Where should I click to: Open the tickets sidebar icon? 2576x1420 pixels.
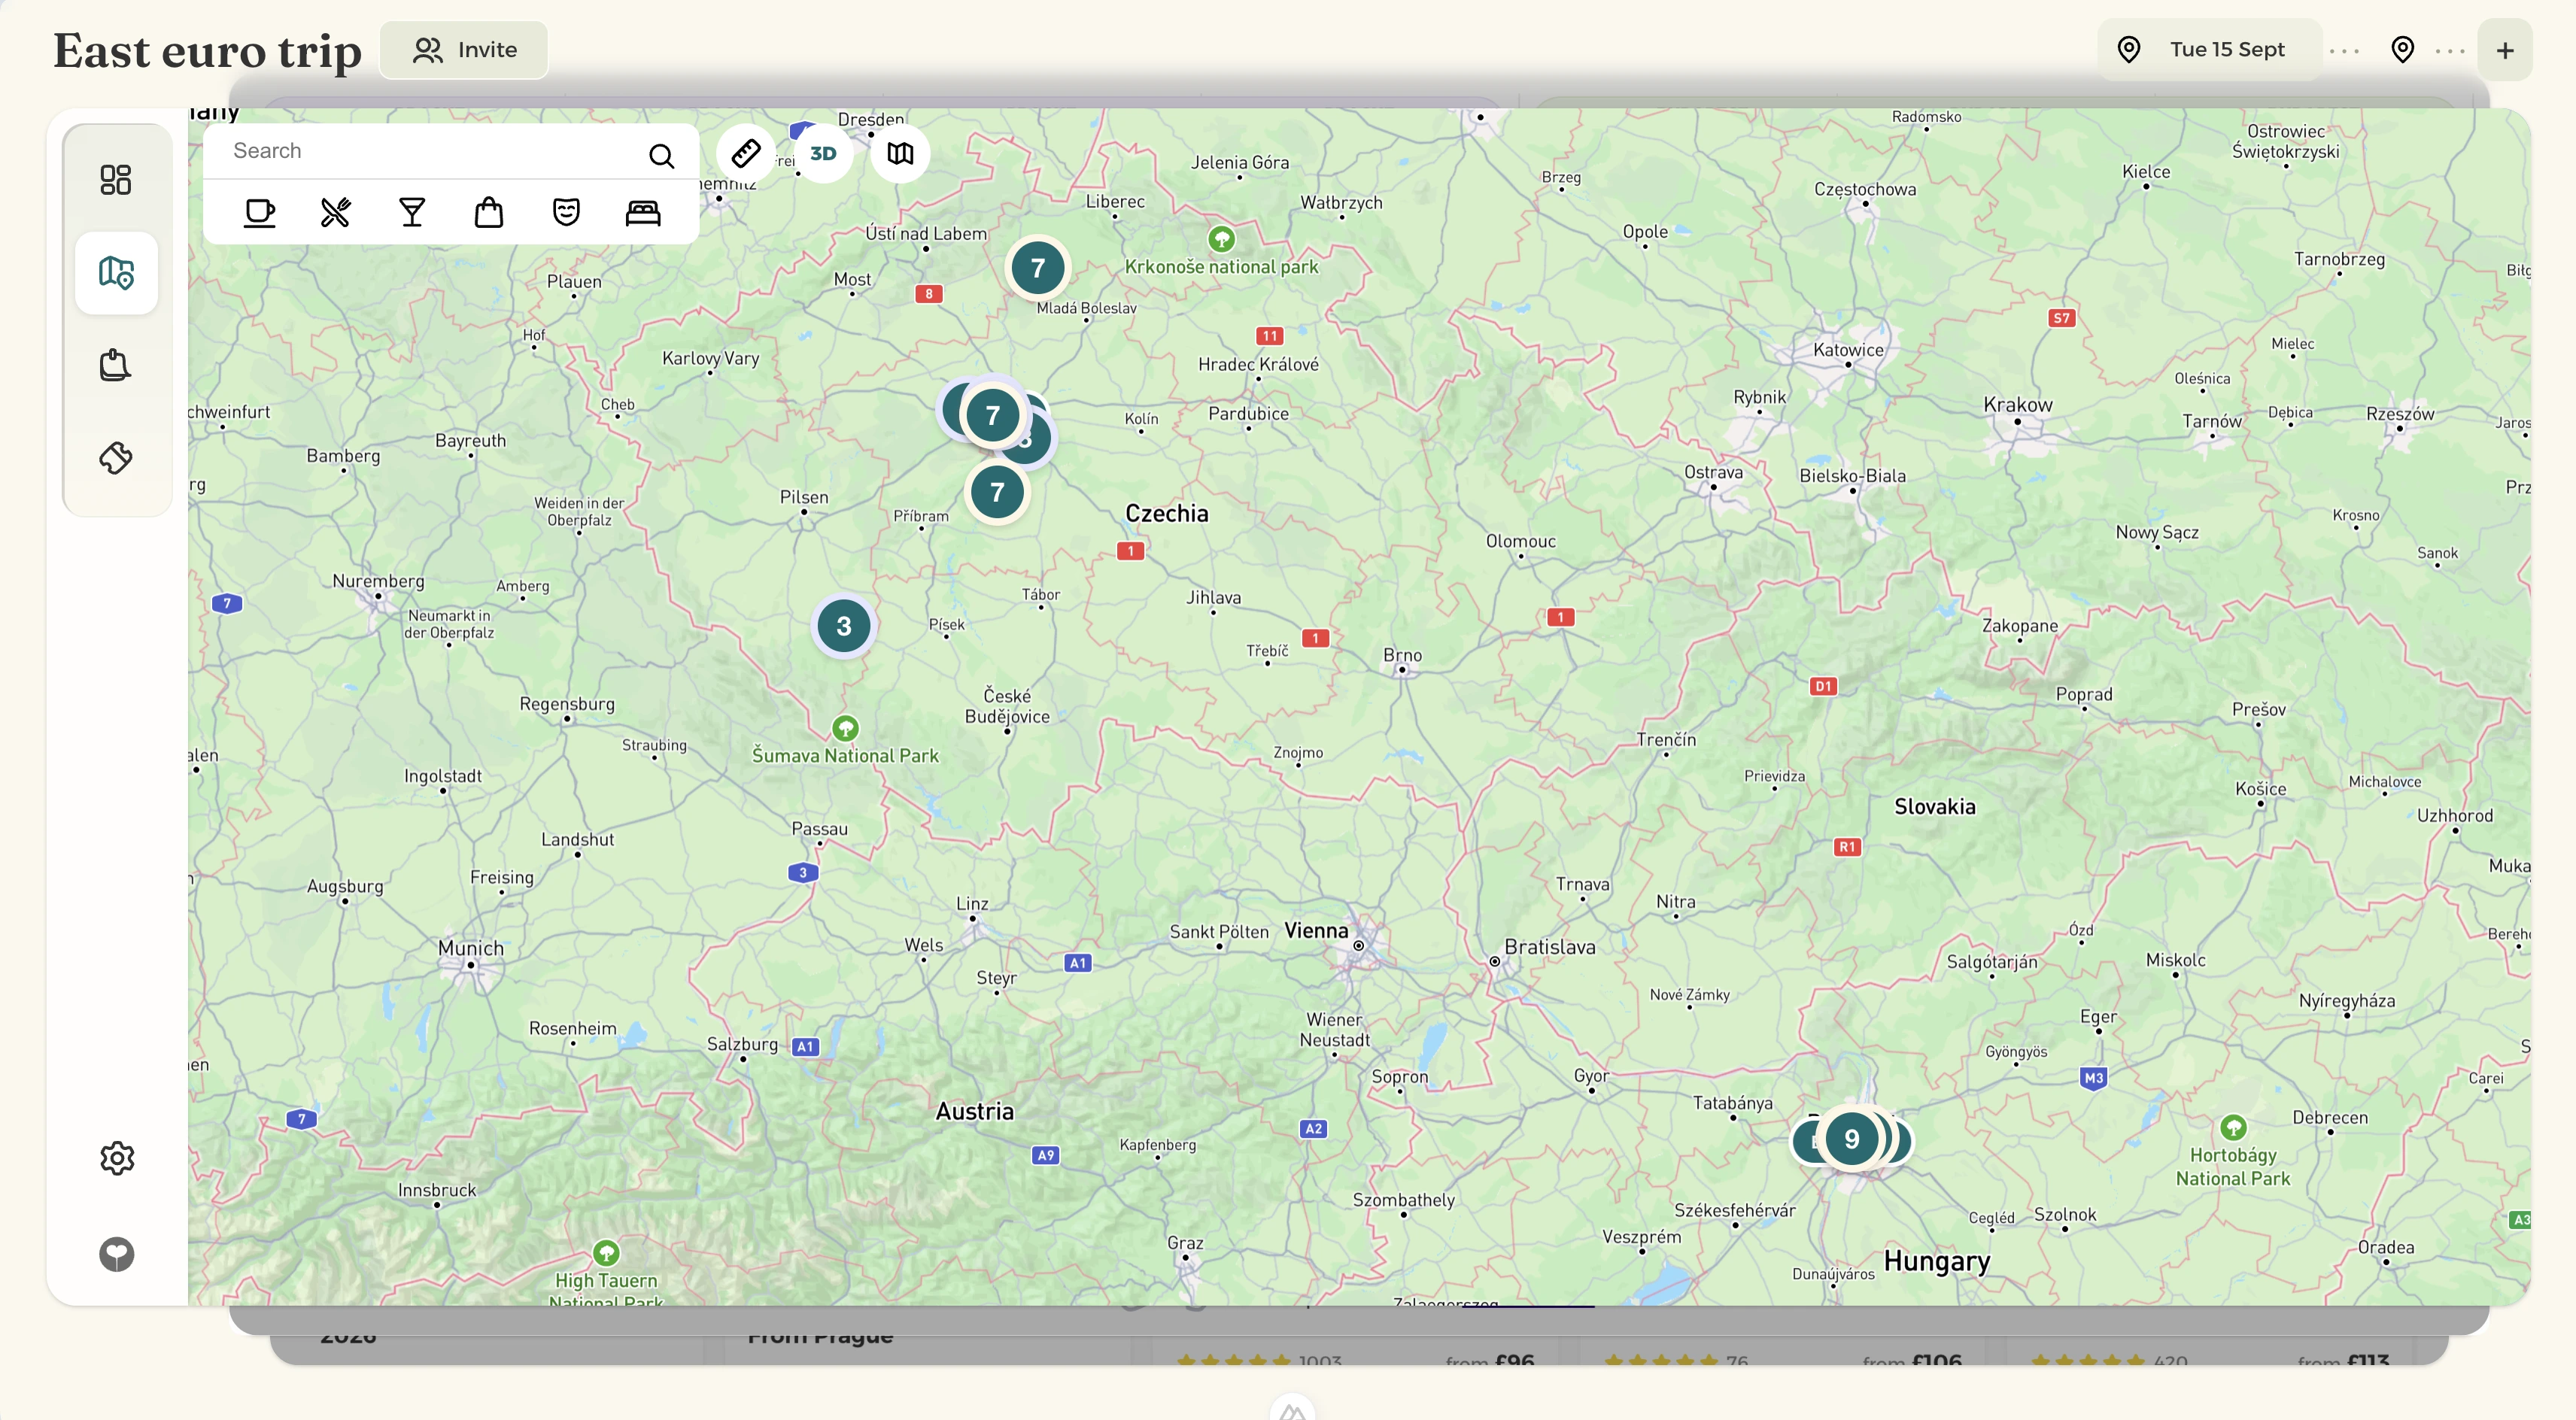pyautogui.click(x=116, y=458)
